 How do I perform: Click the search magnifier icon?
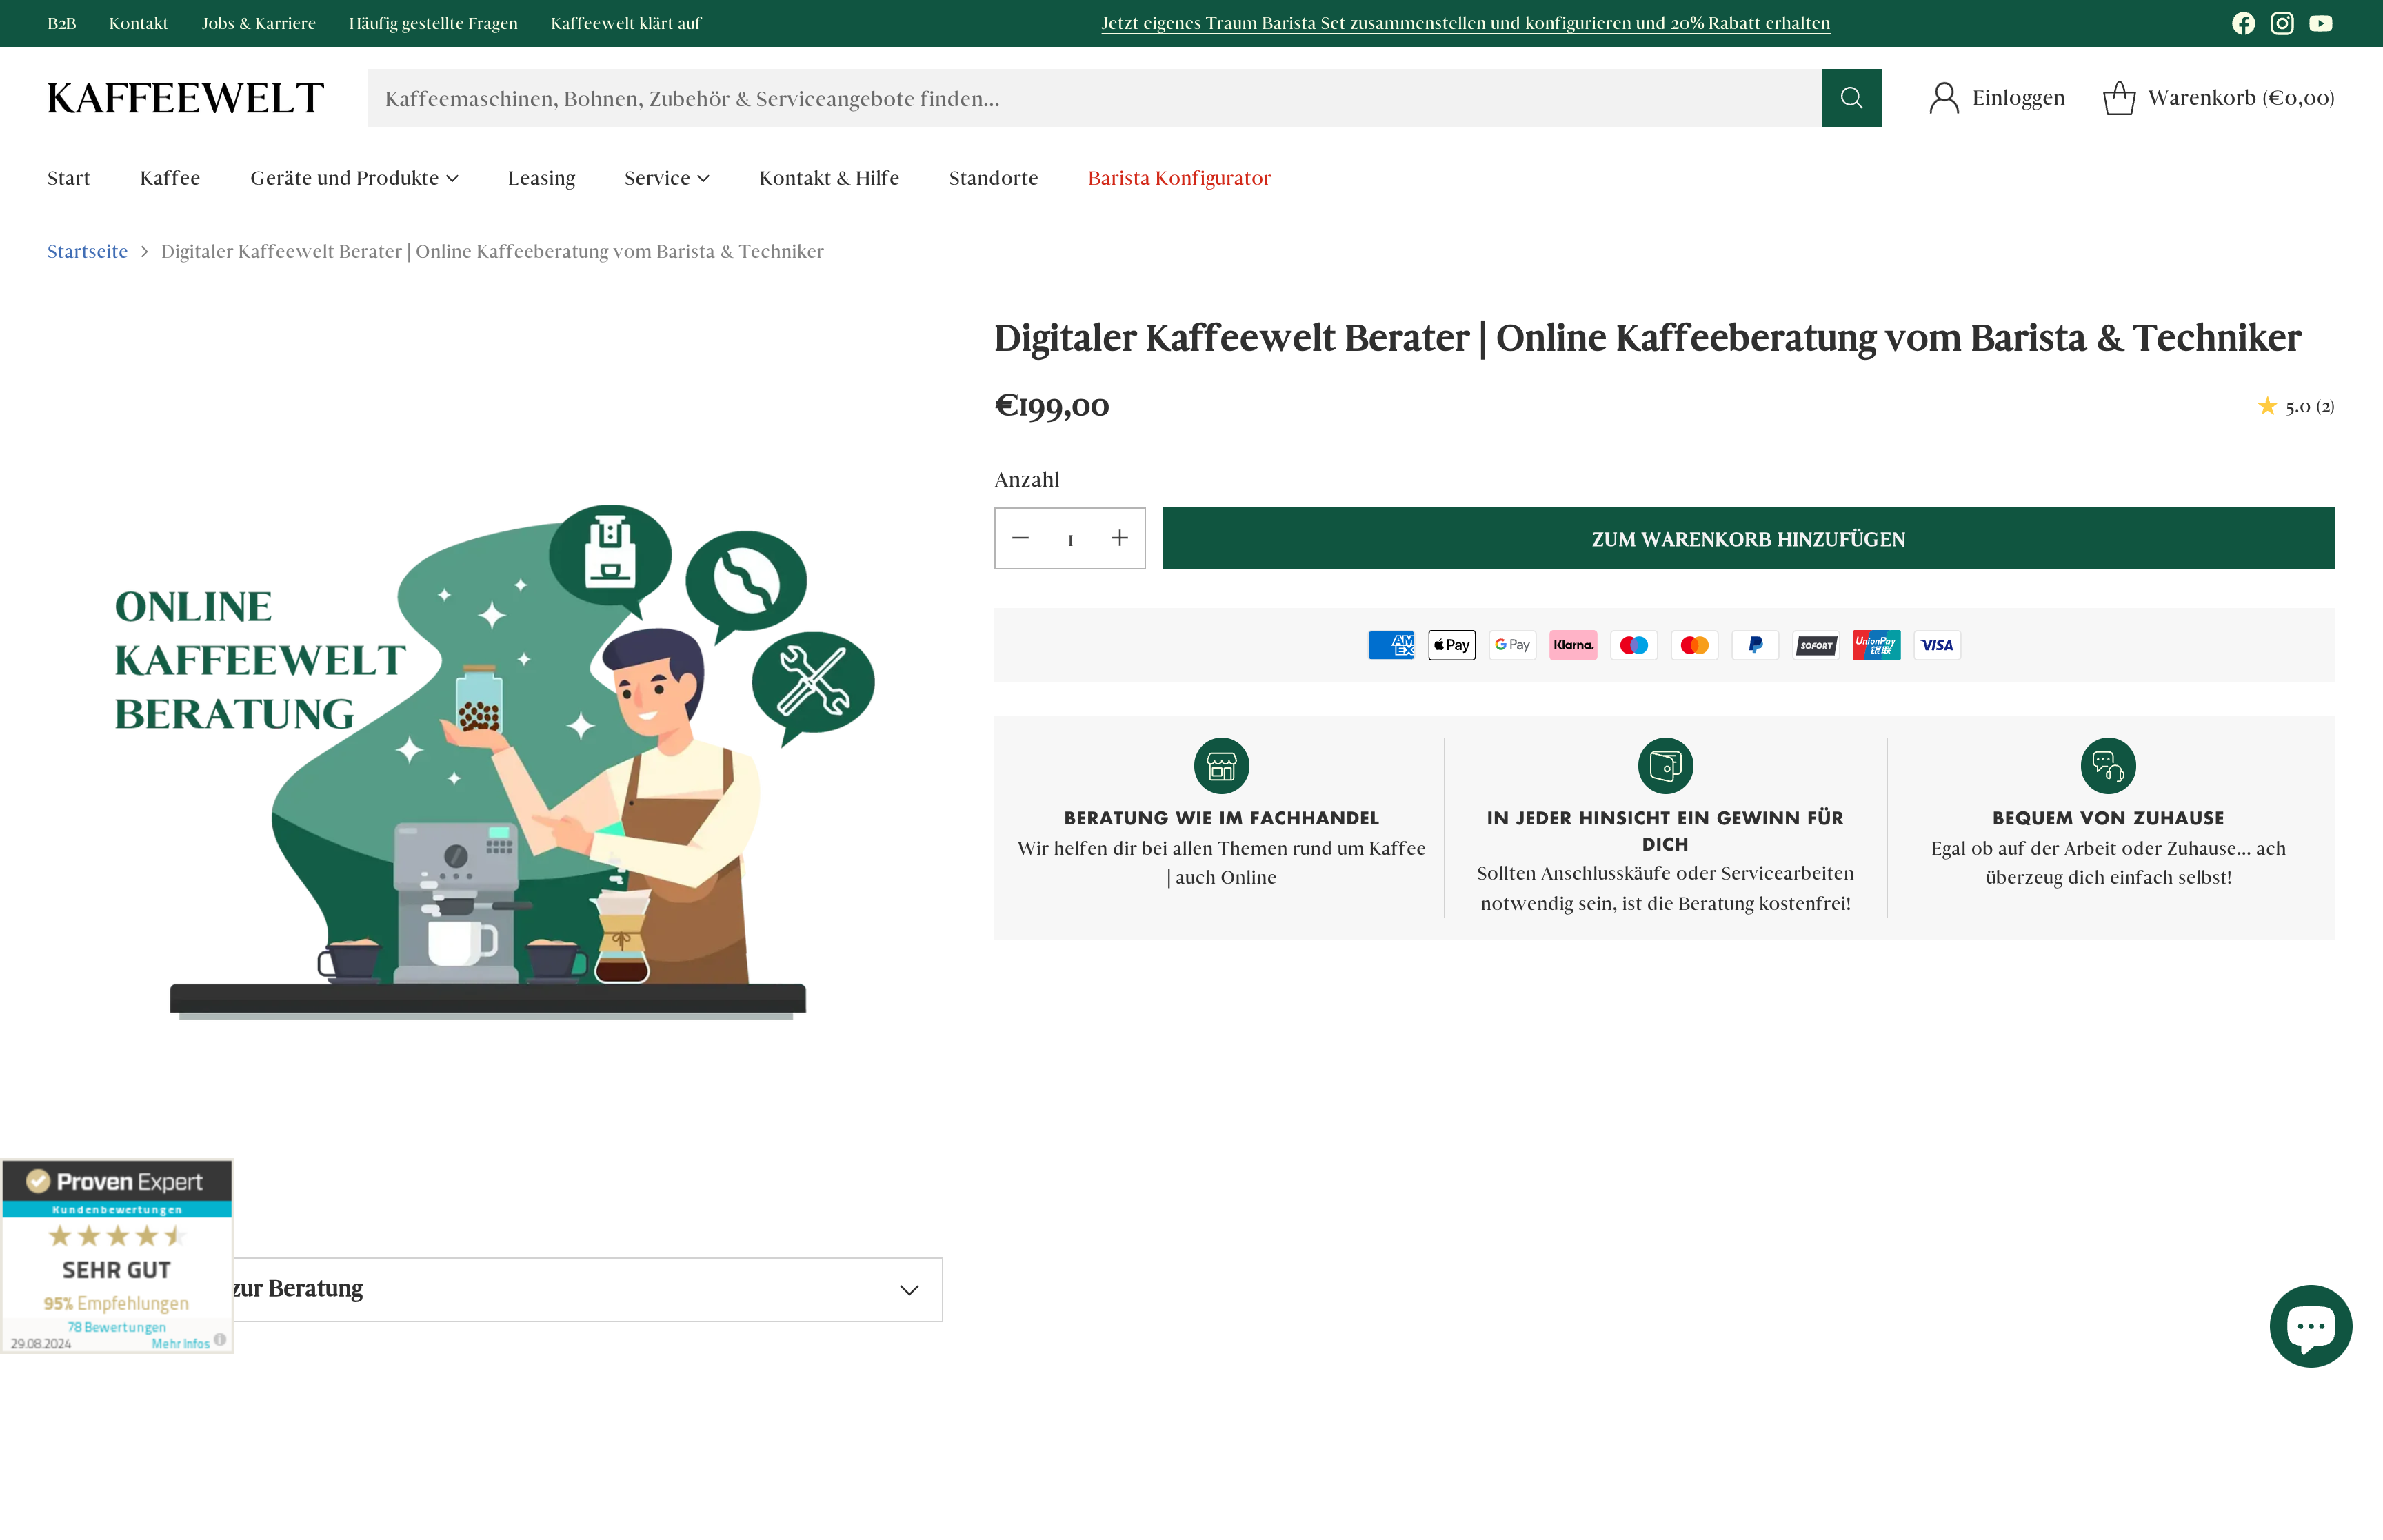[x=1852, y=97]
